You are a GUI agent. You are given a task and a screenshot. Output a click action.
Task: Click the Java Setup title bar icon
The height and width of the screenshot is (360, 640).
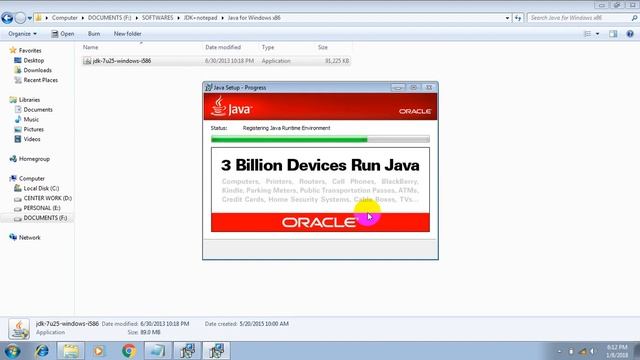pos(209,87)
